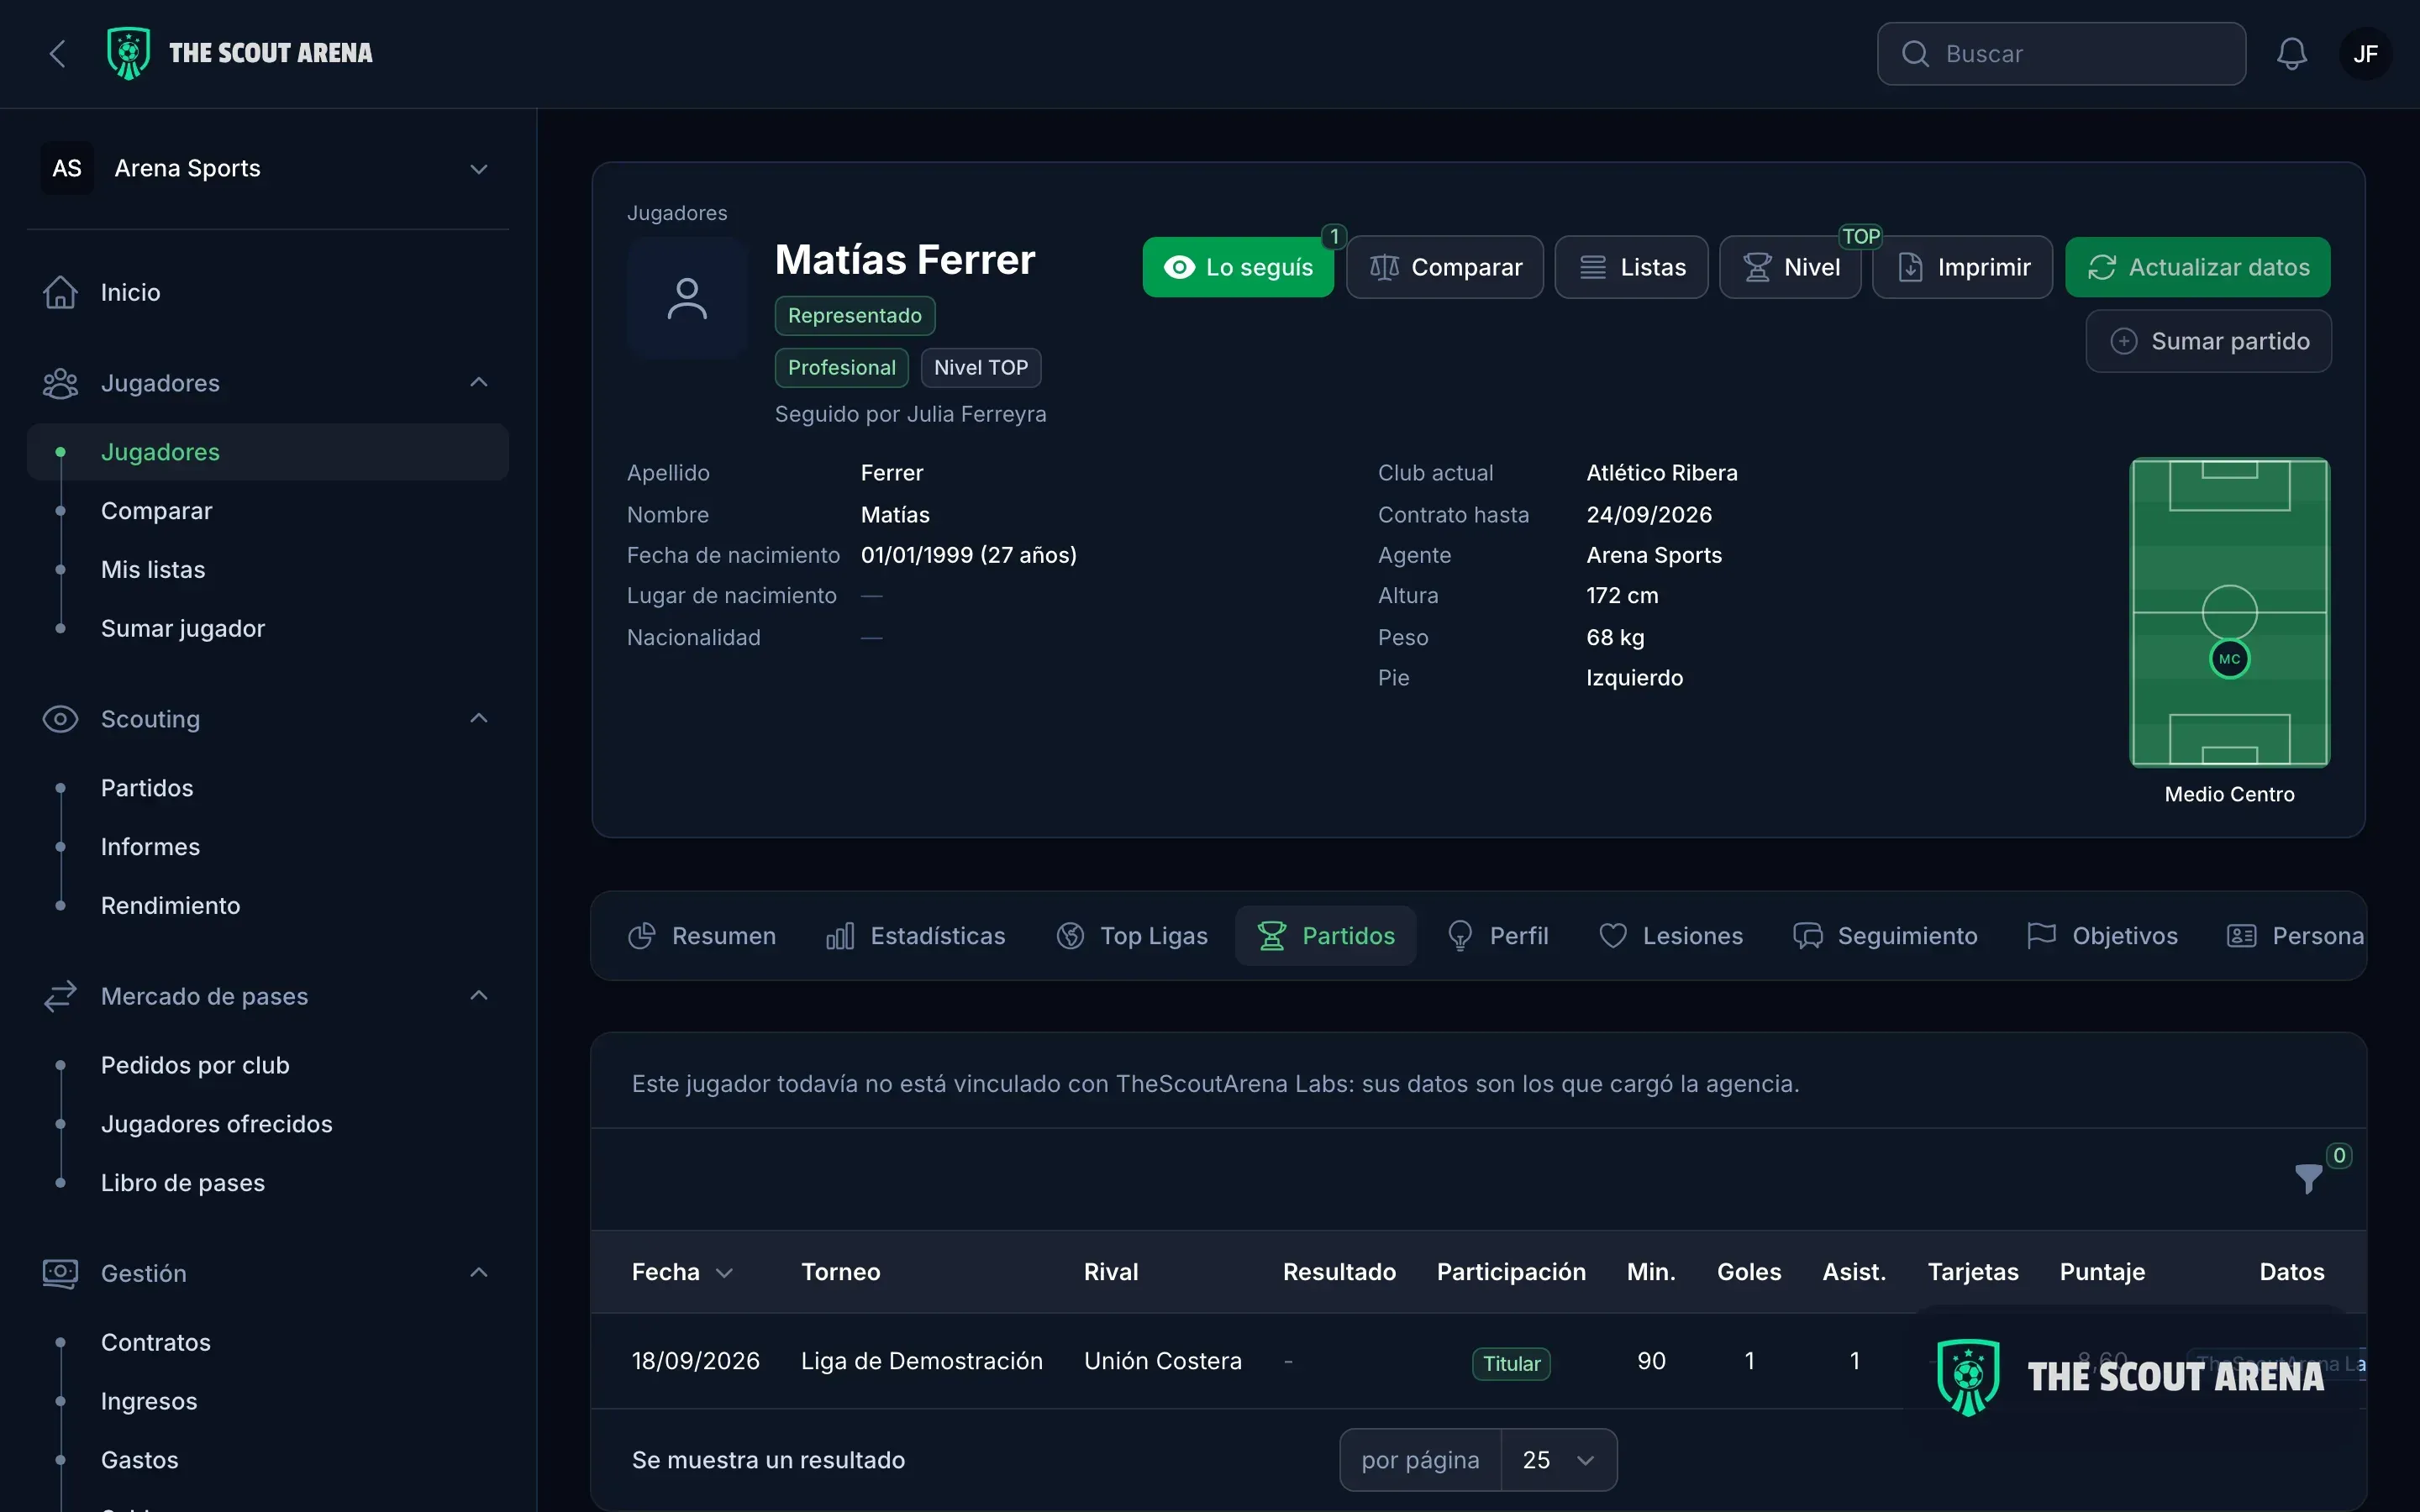Viewport: 2420px width, 1512px height.
Task: Click inside the Buscar search field
Action: [x=2061, y=54]
